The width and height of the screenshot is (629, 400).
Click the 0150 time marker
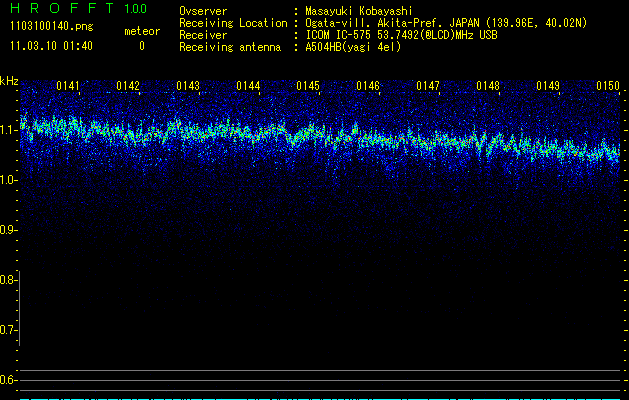(608, 87)
